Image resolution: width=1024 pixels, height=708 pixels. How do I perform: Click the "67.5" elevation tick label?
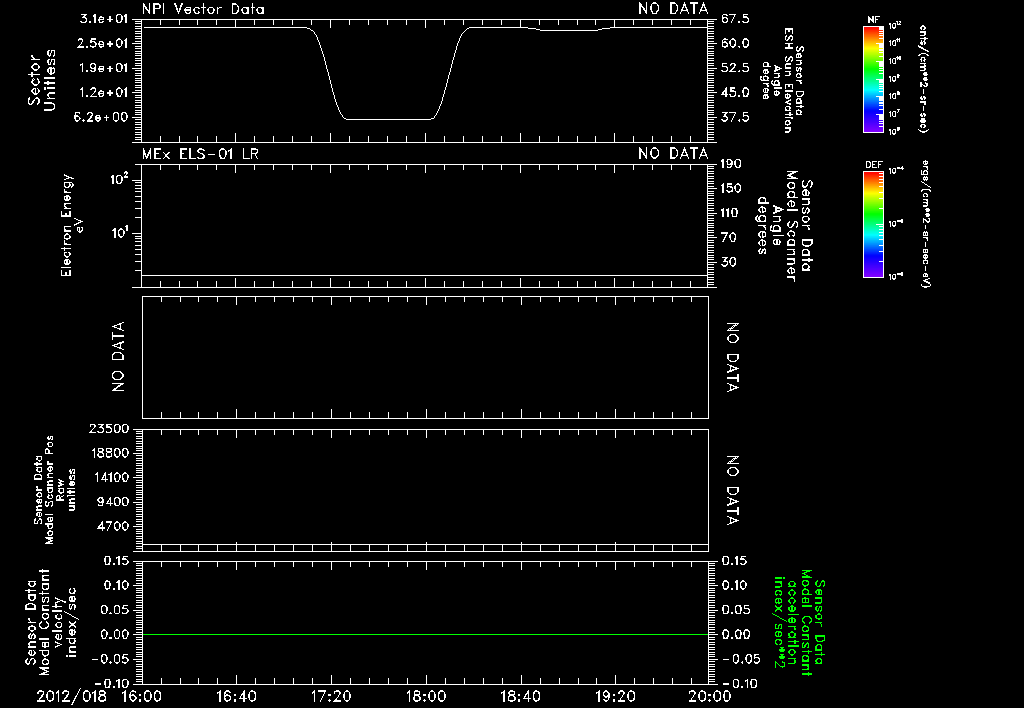coord(735,18)
